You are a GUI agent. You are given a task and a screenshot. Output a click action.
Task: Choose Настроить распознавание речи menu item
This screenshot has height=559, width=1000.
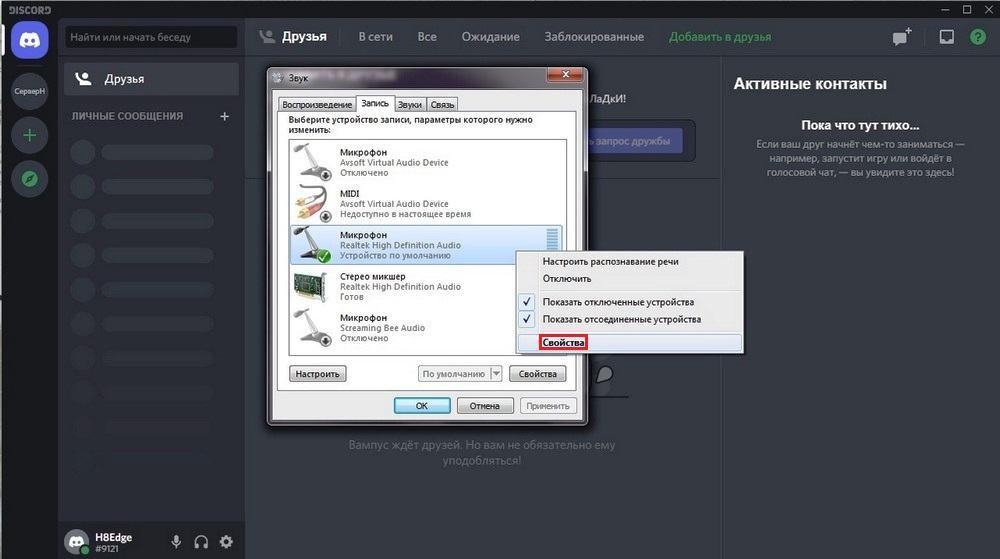pyautogui.click(x=629, y=261)
